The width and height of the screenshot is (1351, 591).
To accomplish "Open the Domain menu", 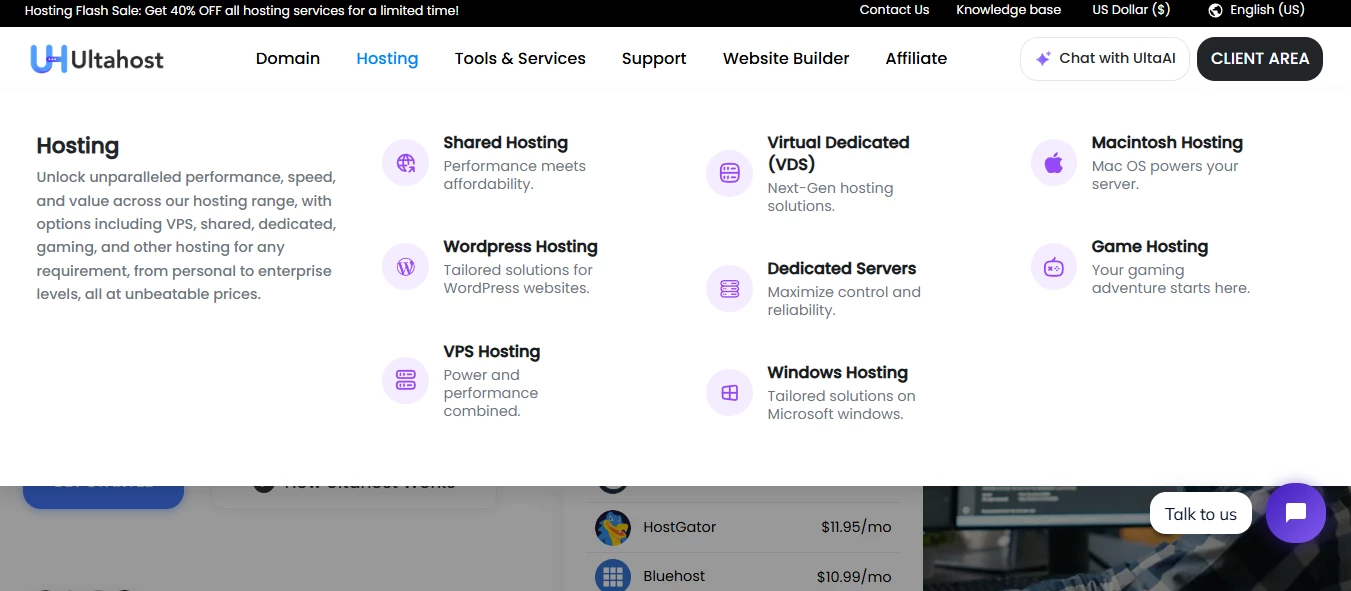I will click(288, 58).
